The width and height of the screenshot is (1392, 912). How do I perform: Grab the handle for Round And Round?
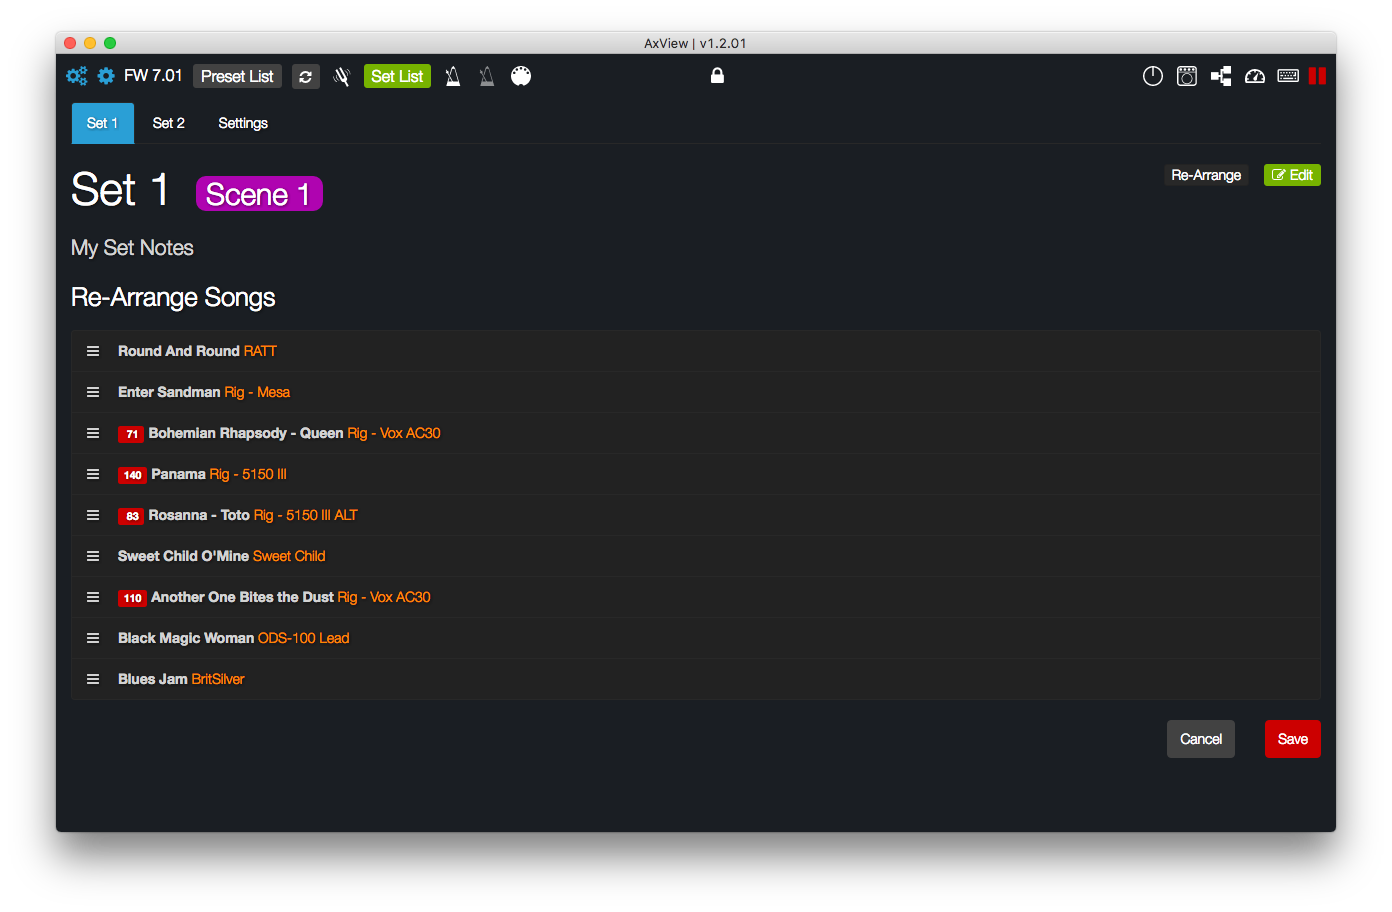pyautogui.click(x=93, y=351)
